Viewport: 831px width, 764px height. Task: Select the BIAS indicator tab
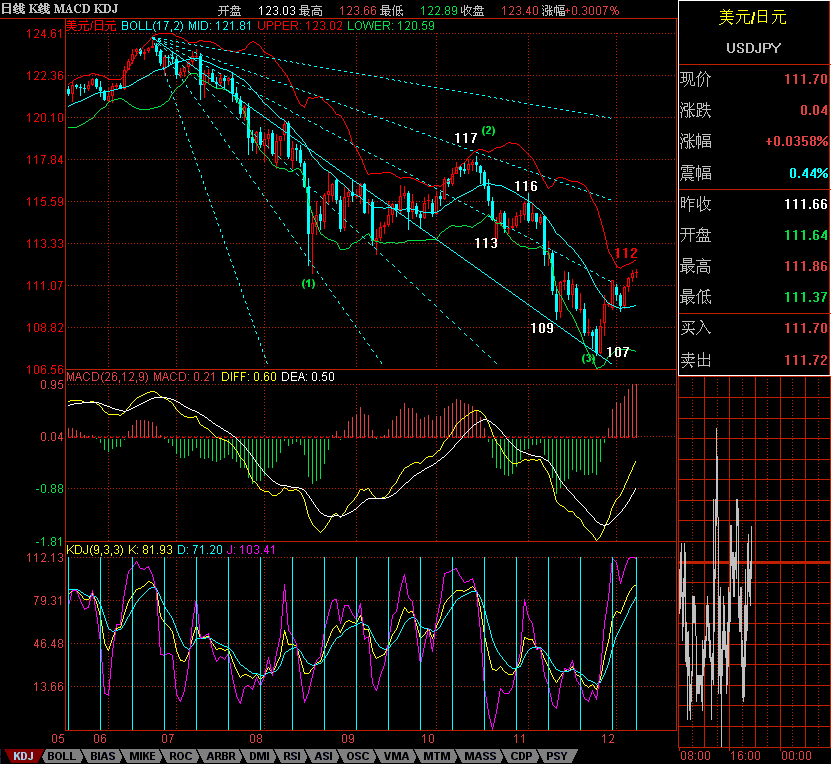coord(102,756)
